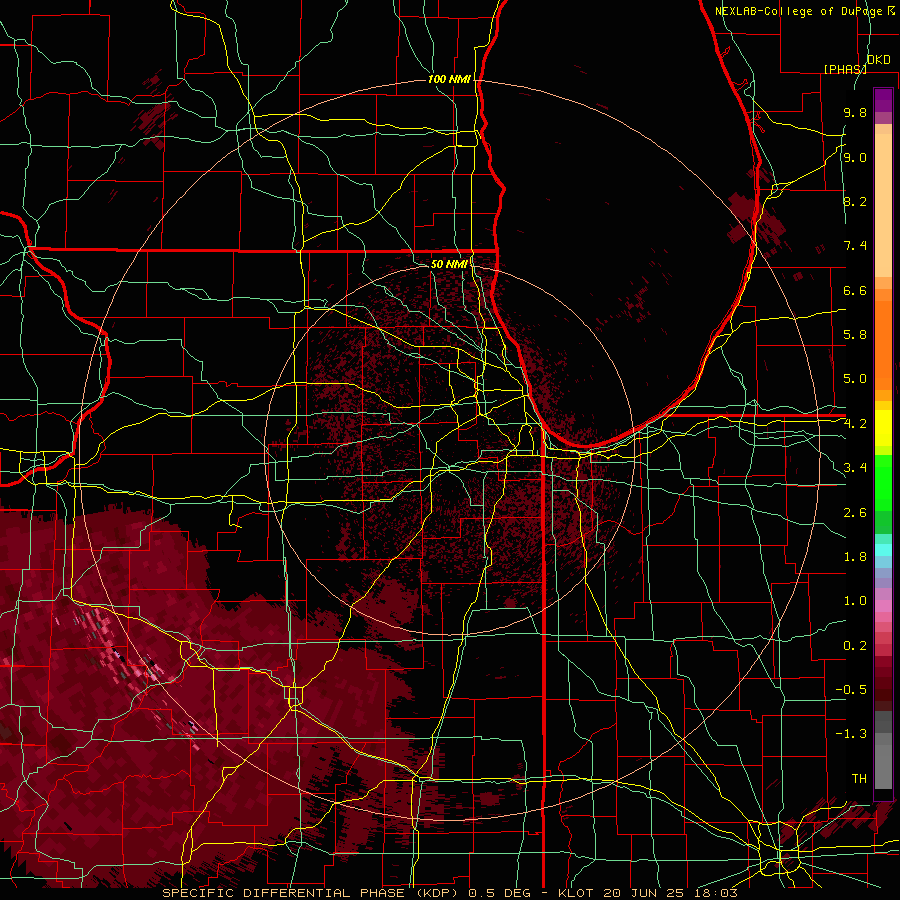The width and height of the screenshot is (900, 900).
Task: Click the 7.4 scale value
Action: [855, 246]
